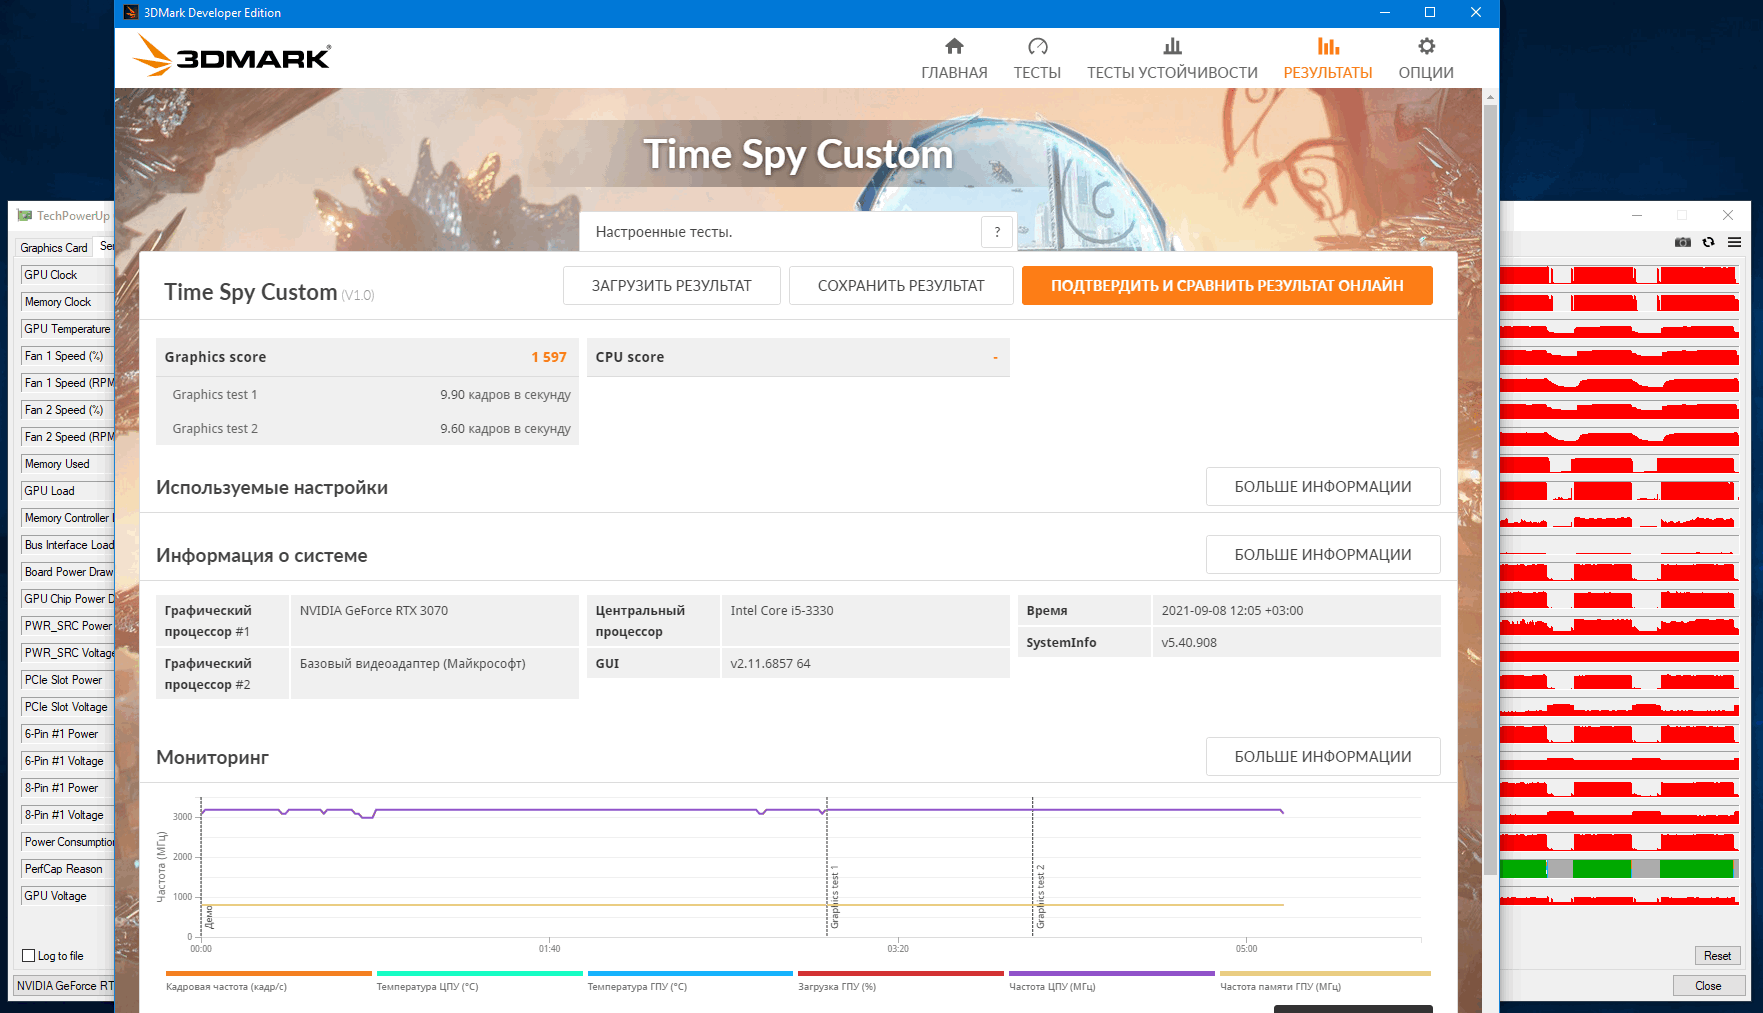Open Fan 1 Speed (%) sensor

[66, 356]
